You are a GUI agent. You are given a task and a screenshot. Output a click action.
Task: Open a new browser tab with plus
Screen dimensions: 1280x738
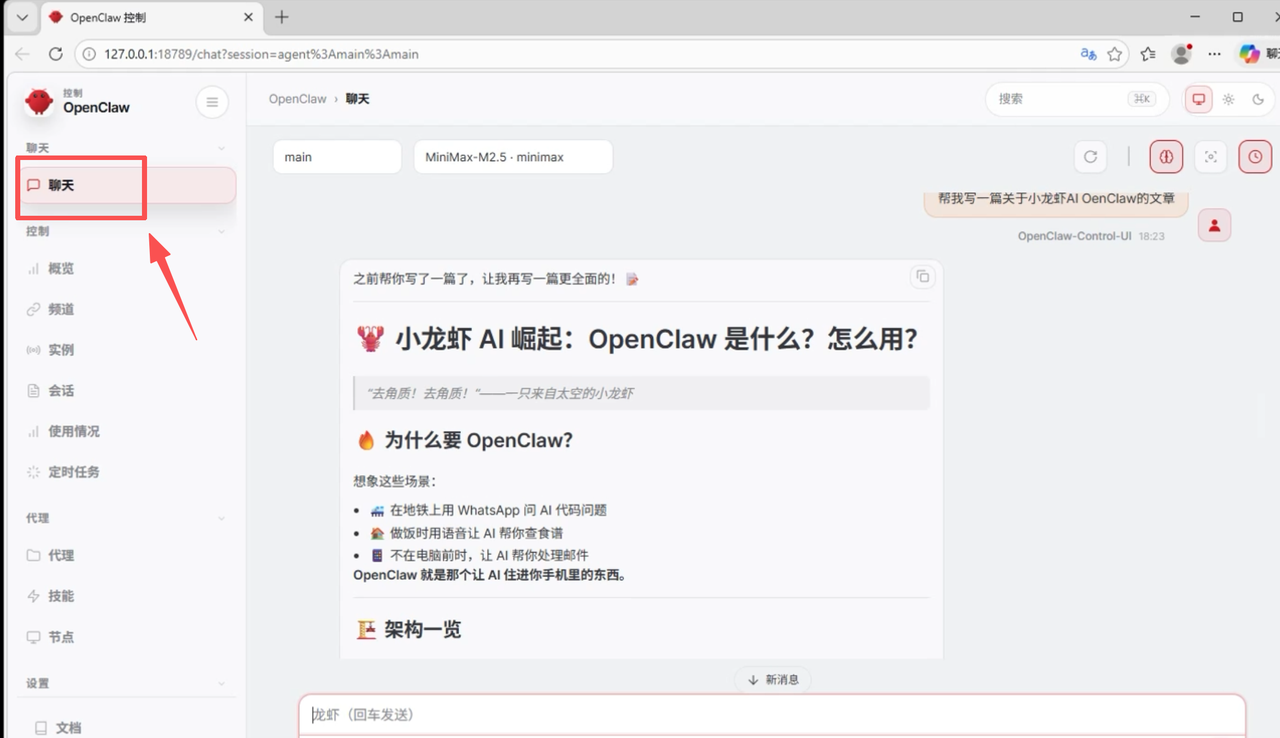(282, 17)
